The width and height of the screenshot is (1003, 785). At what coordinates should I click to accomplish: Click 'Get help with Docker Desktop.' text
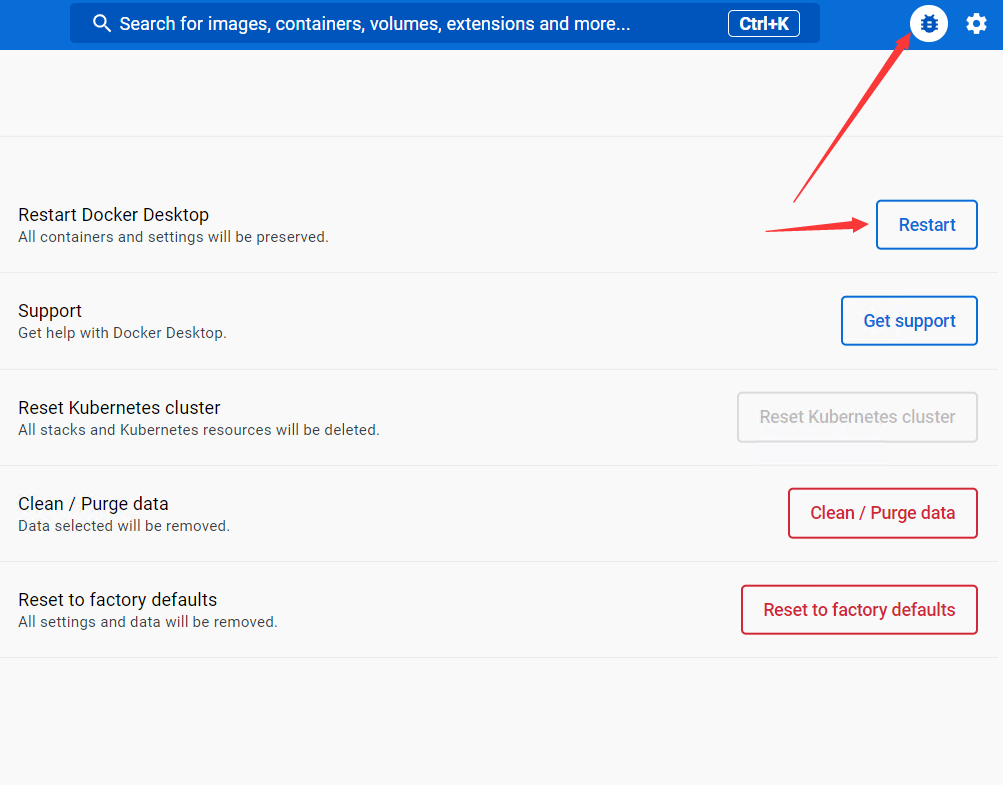(x=122, y=333)
